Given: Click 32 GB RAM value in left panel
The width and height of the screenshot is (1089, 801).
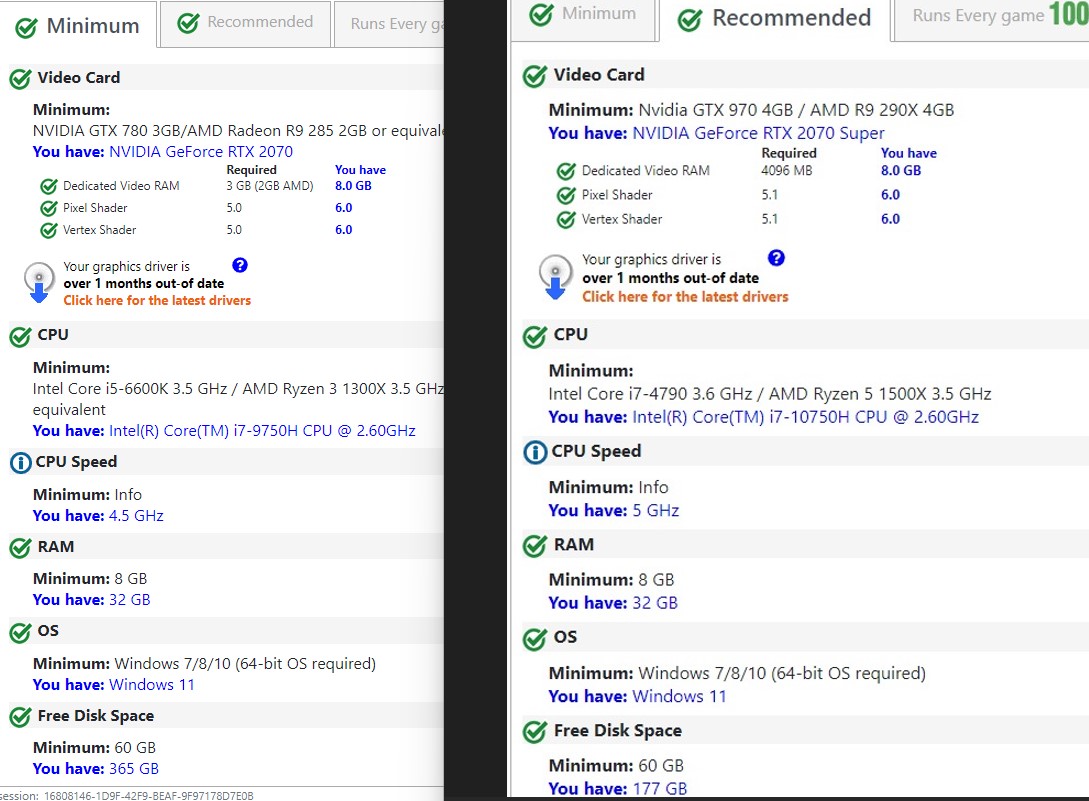Looking at the screenshot, I should [129, 600].
